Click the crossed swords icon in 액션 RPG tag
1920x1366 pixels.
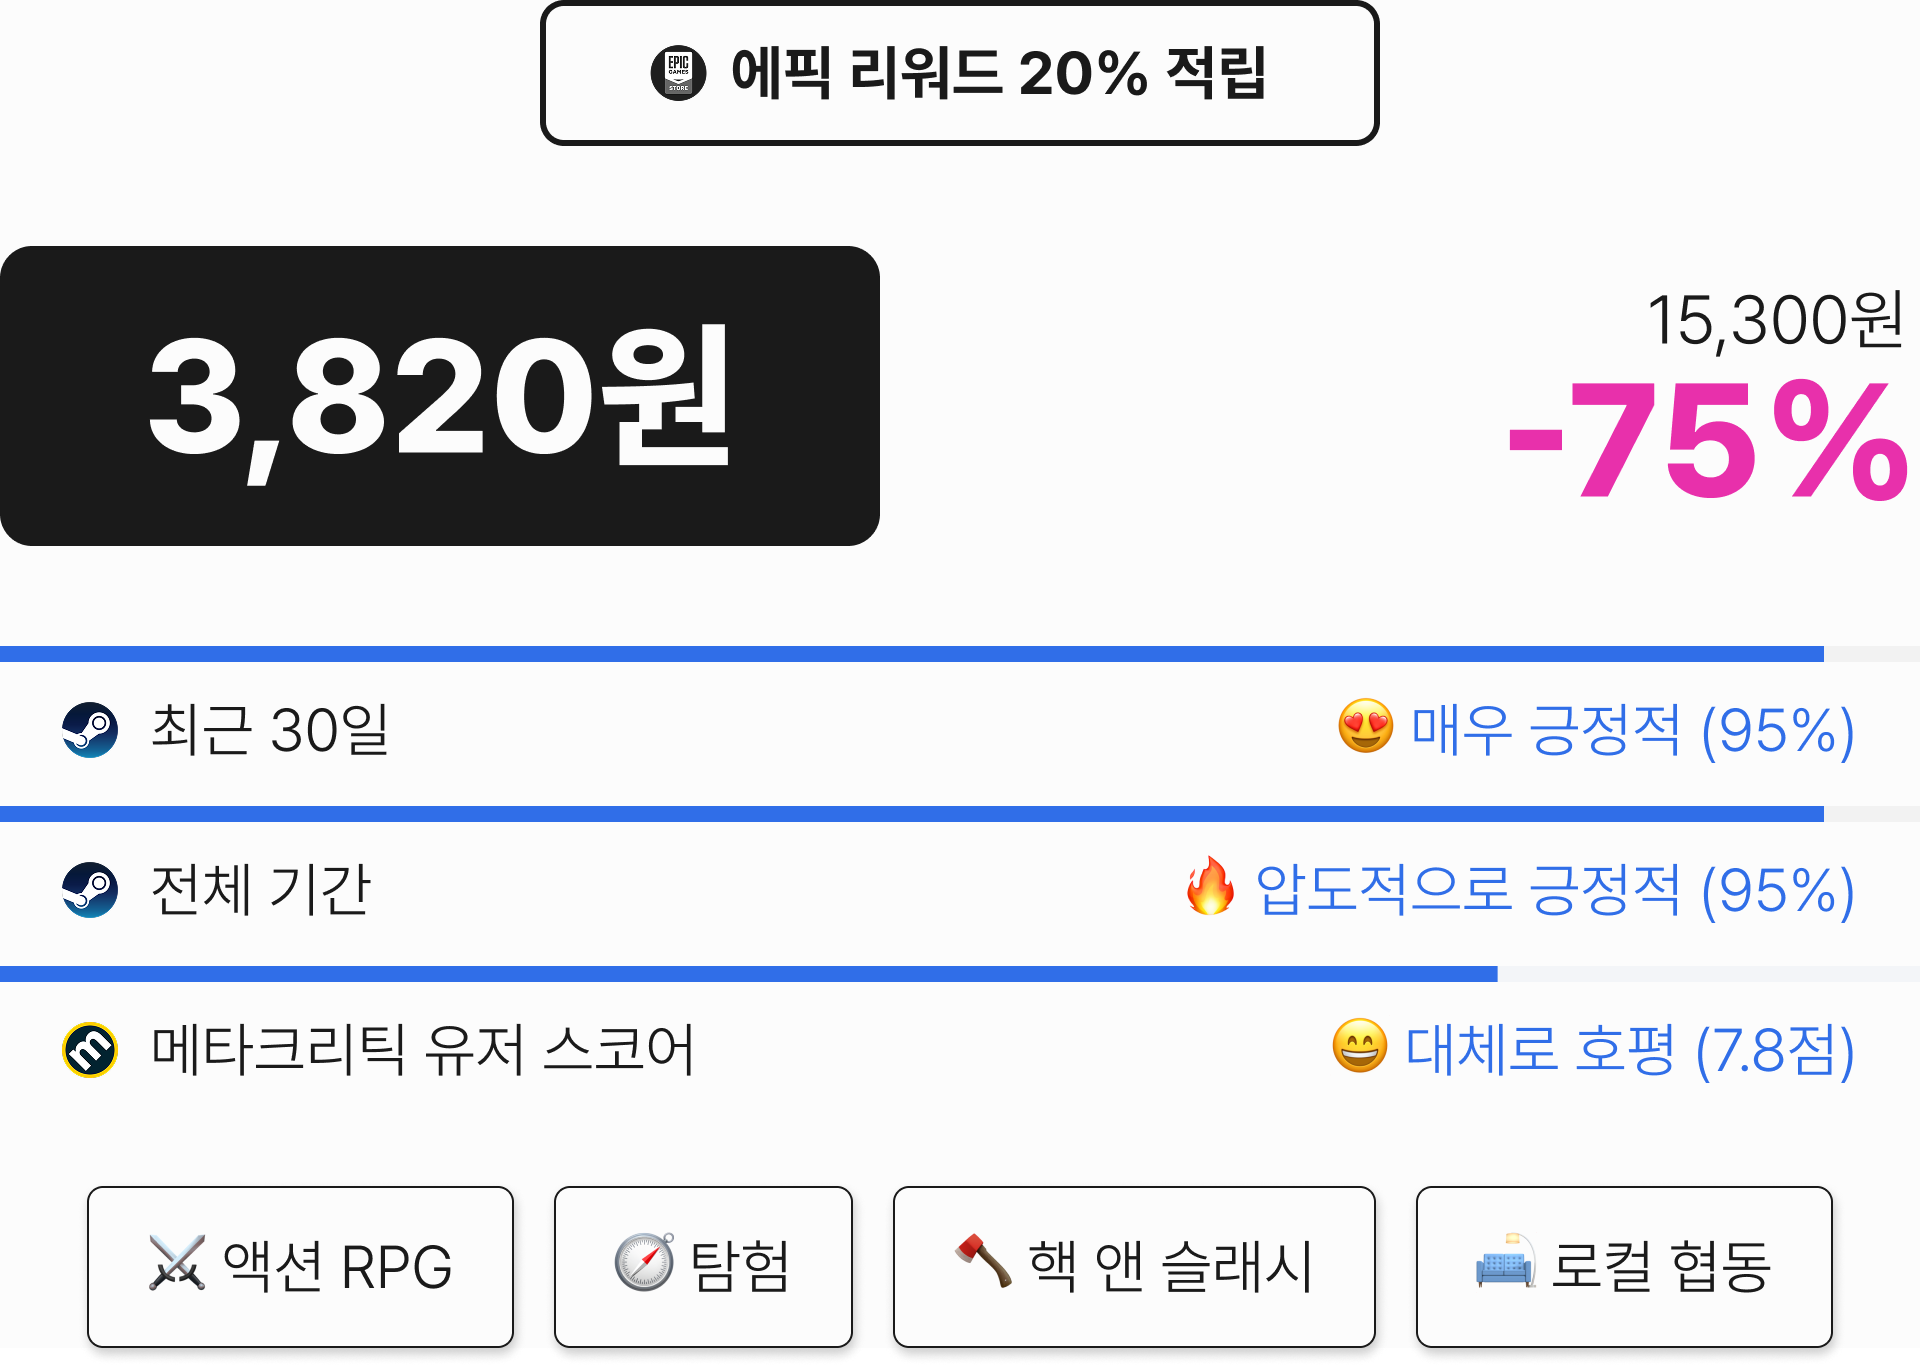coord(177,1263)
